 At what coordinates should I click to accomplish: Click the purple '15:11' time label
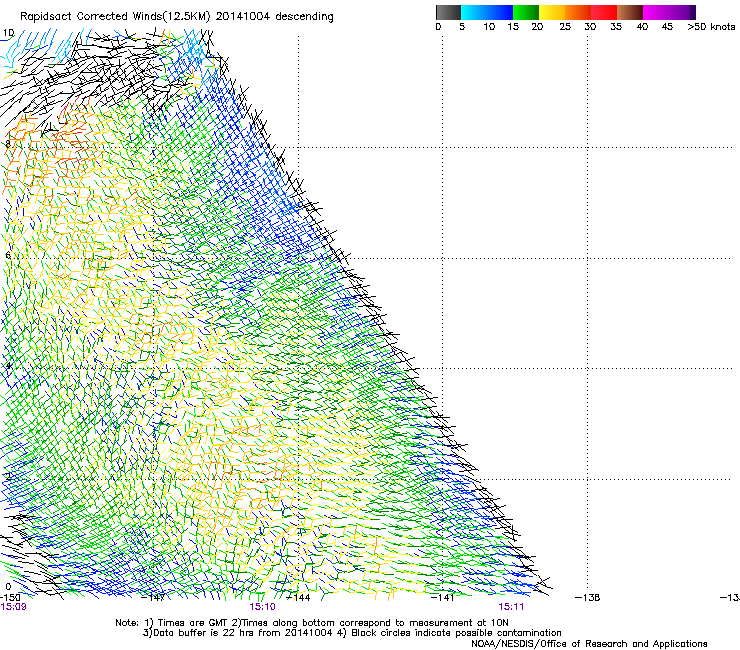(x=511, y=607)
